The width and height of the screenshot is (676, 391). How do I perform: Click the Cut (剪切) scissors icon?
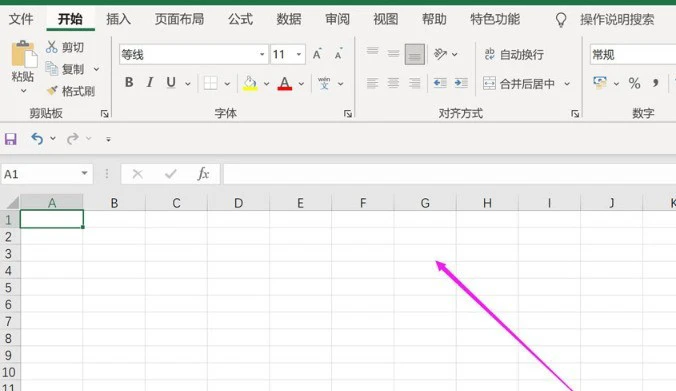(52, 47)
